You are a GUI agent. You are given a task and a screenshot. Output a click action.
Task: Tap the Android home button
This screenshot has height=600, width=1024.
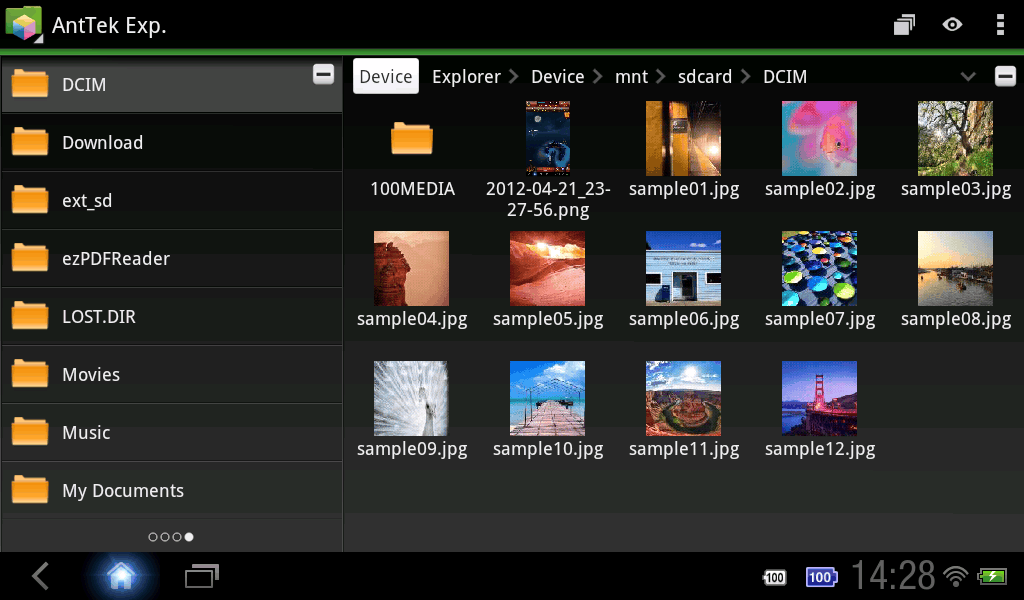pos(121,576)
